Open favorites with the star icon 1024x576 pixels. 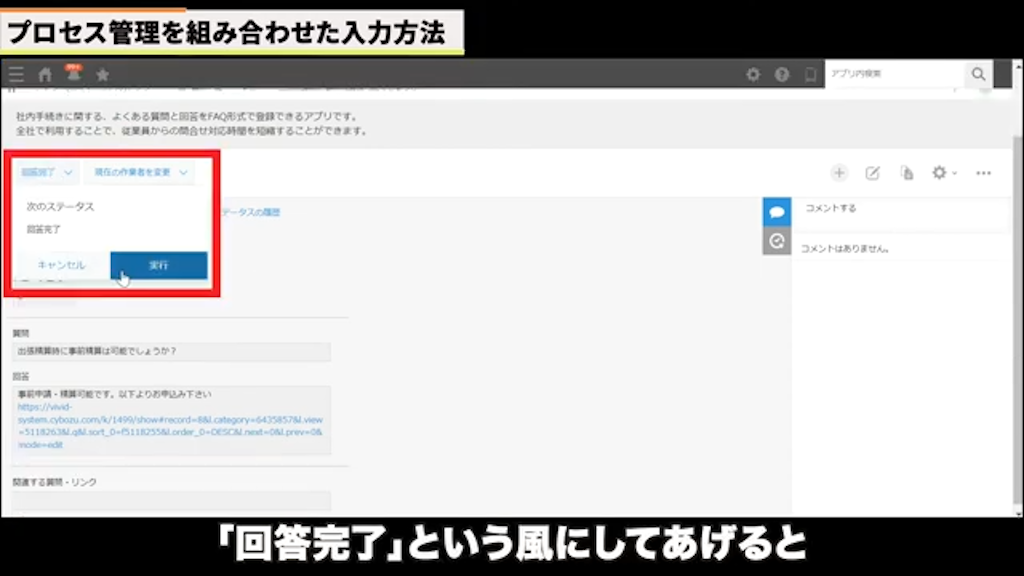pos(101,73)
